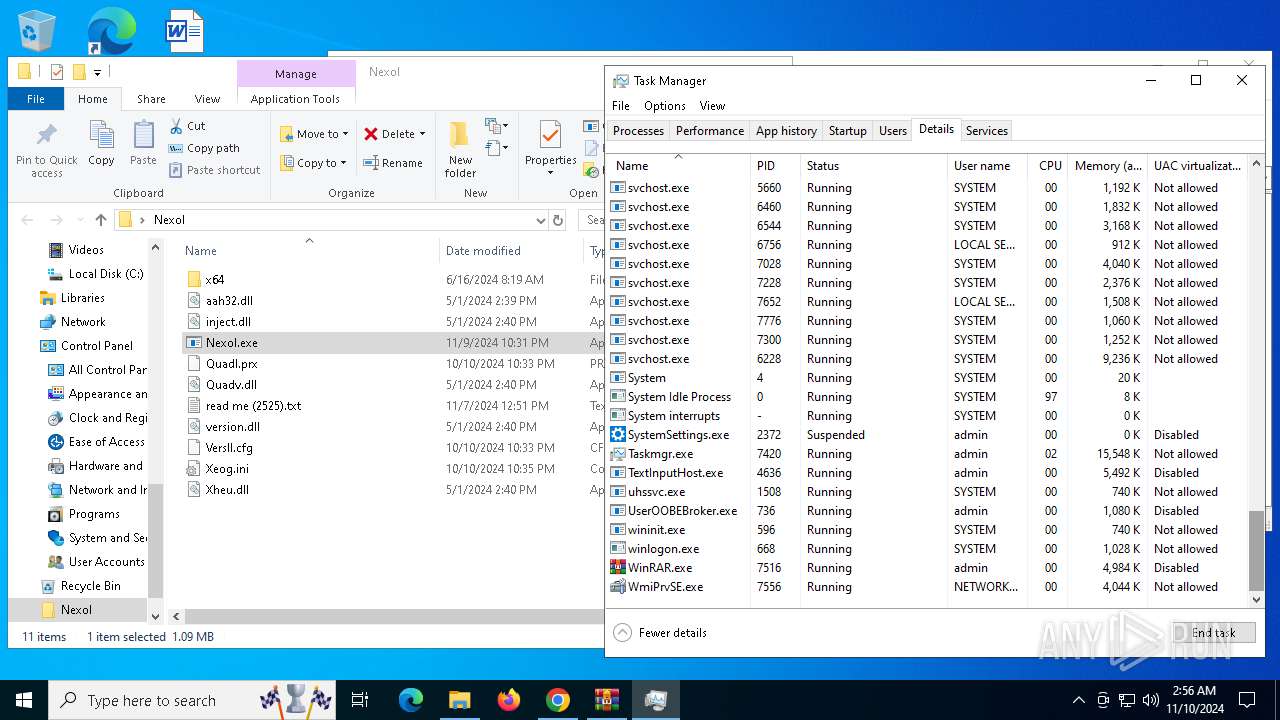Open the Word document desktop icon

click(184, 31)
